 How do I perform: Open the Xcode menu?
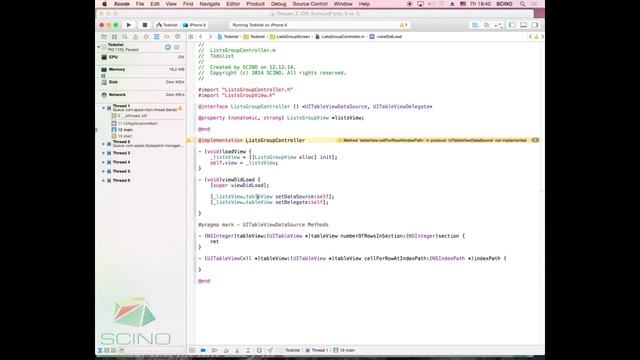[122, 4]
